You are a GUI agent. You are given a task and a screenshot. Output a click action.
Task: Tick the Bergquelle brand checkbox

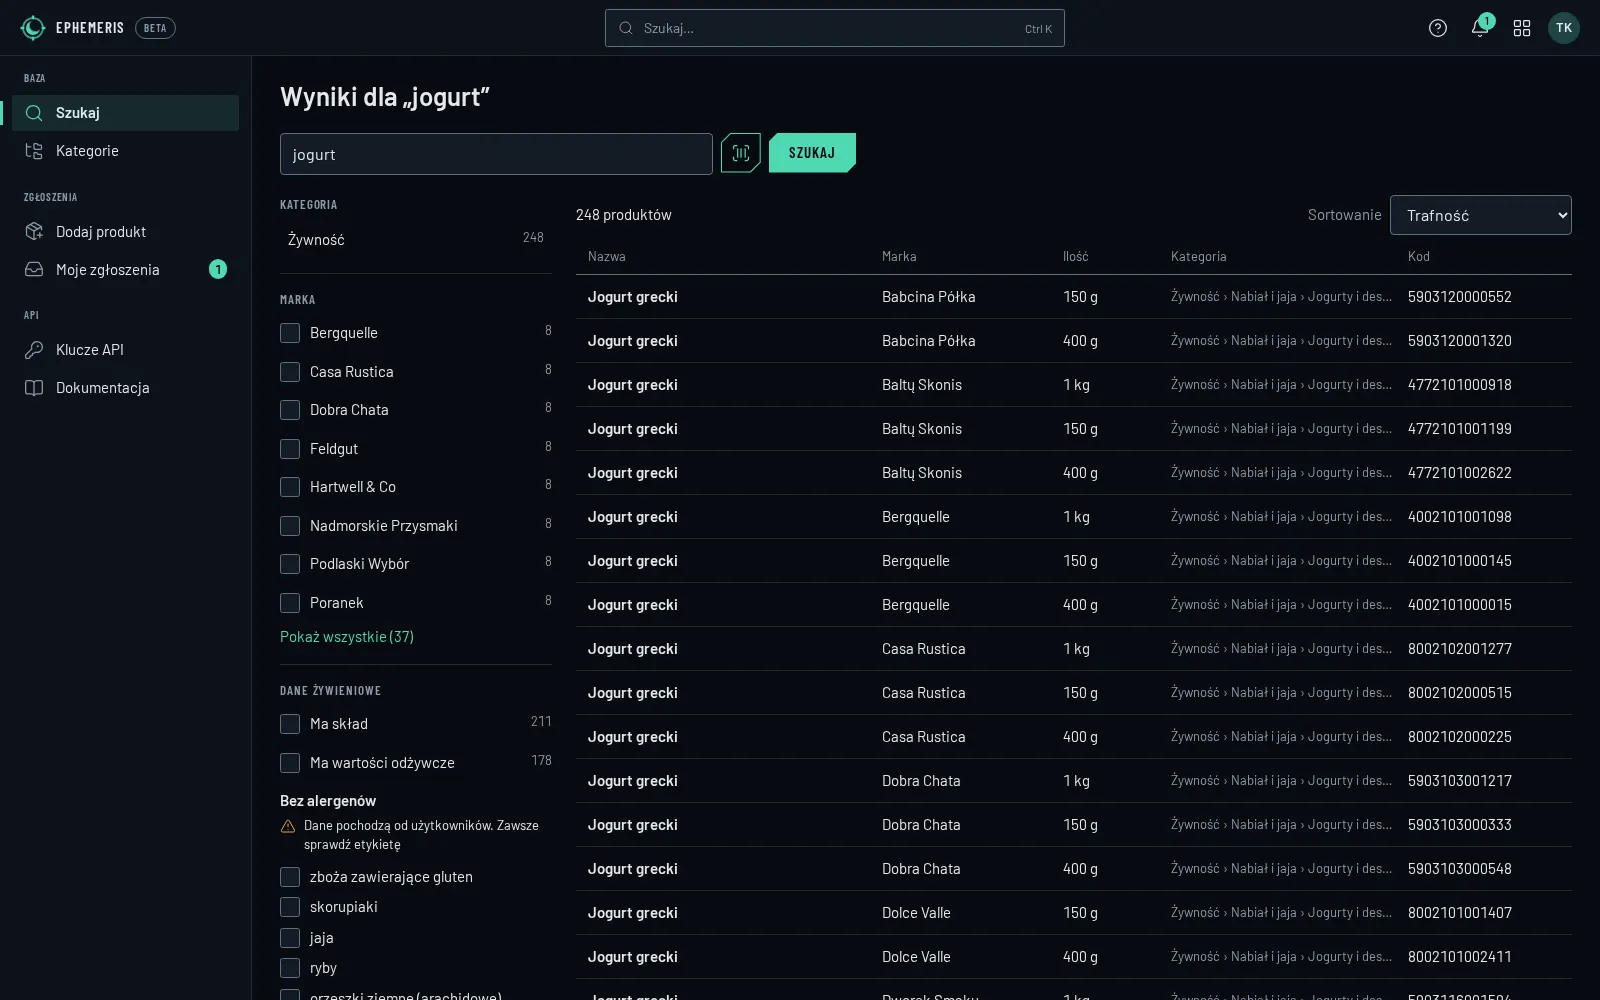290,333
